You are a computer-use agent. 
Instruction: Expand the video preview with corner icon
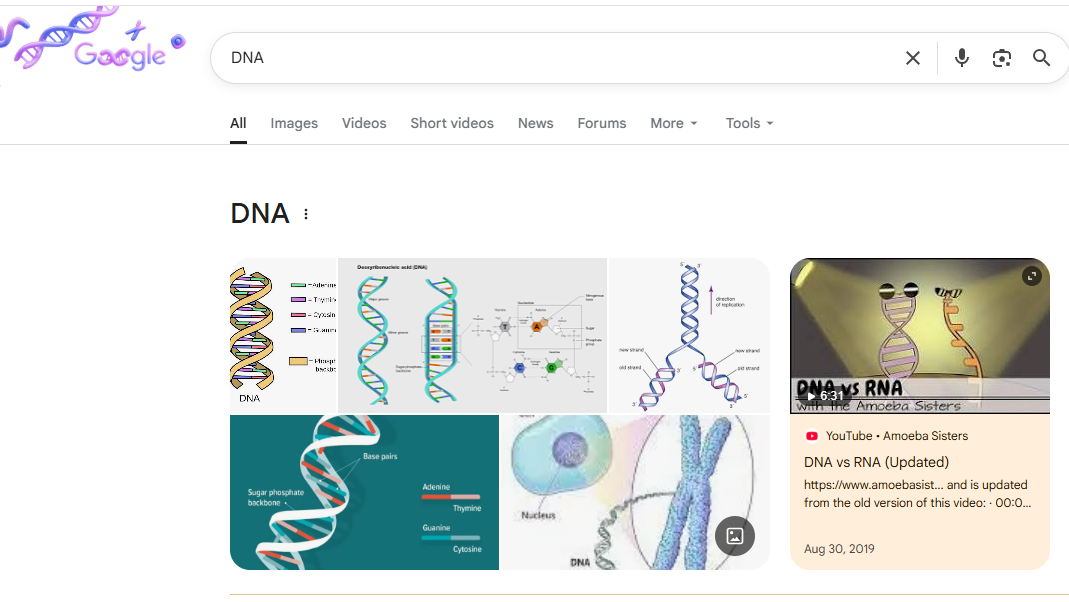1032,276
